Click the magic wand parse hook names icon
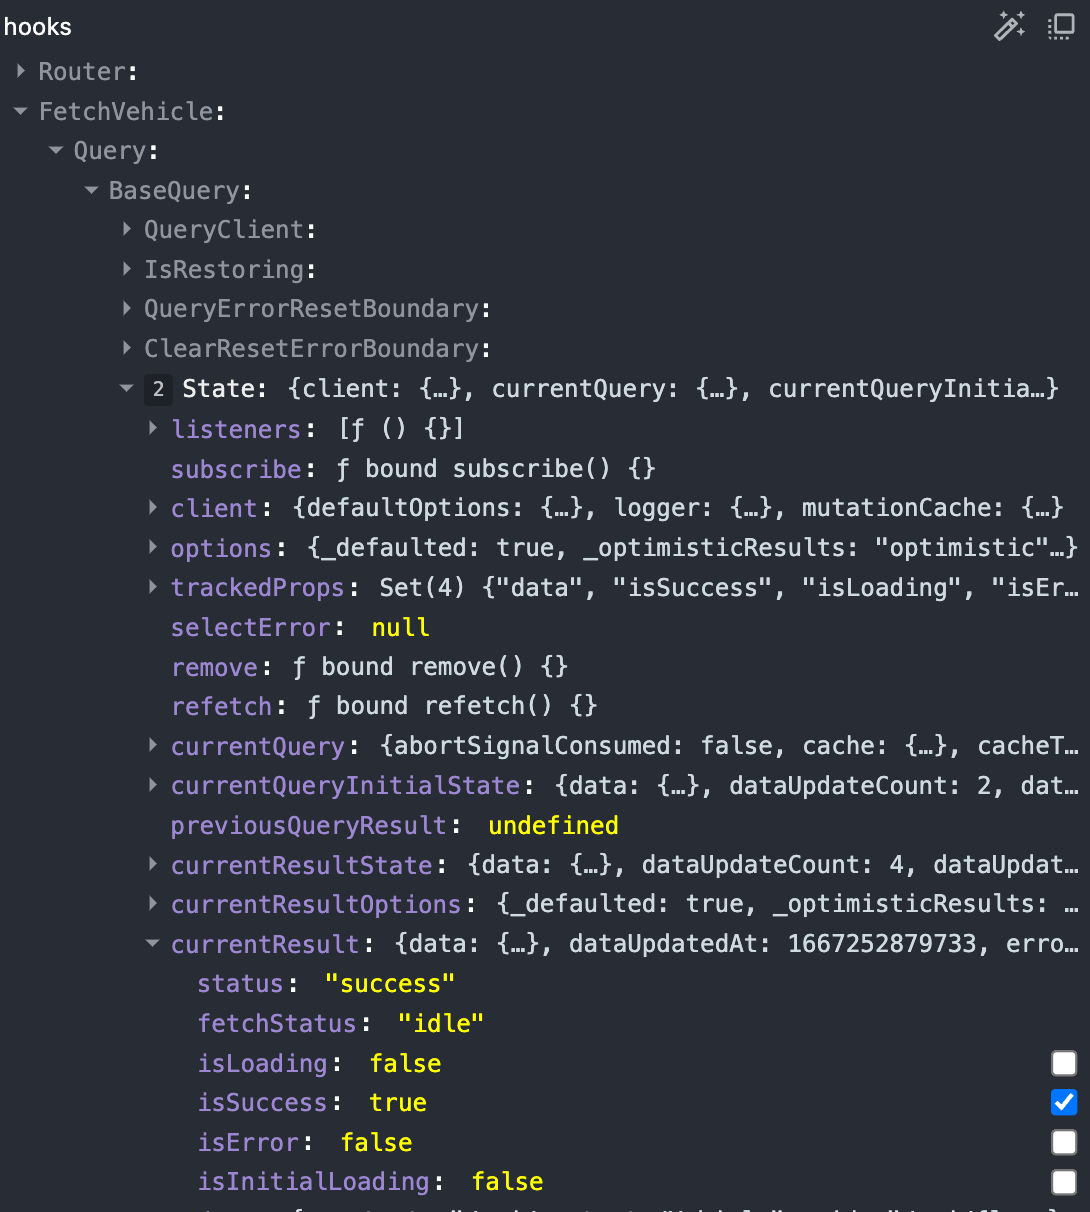 tap(1009, 26)
